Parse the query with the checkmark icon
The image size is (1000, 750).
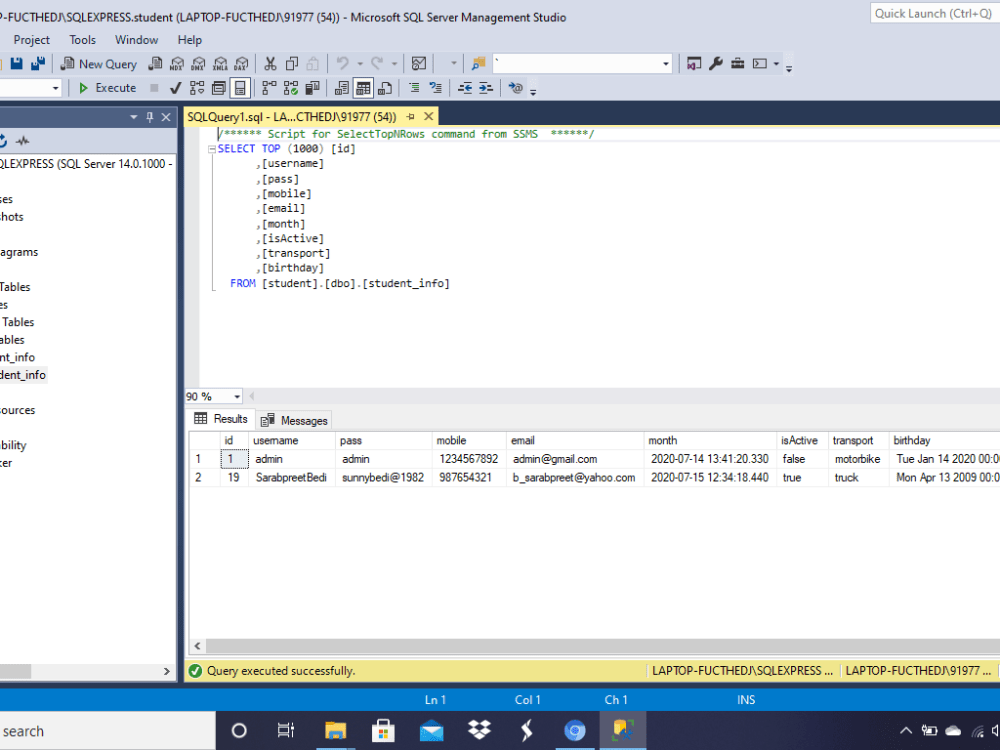tap(173, 88)
